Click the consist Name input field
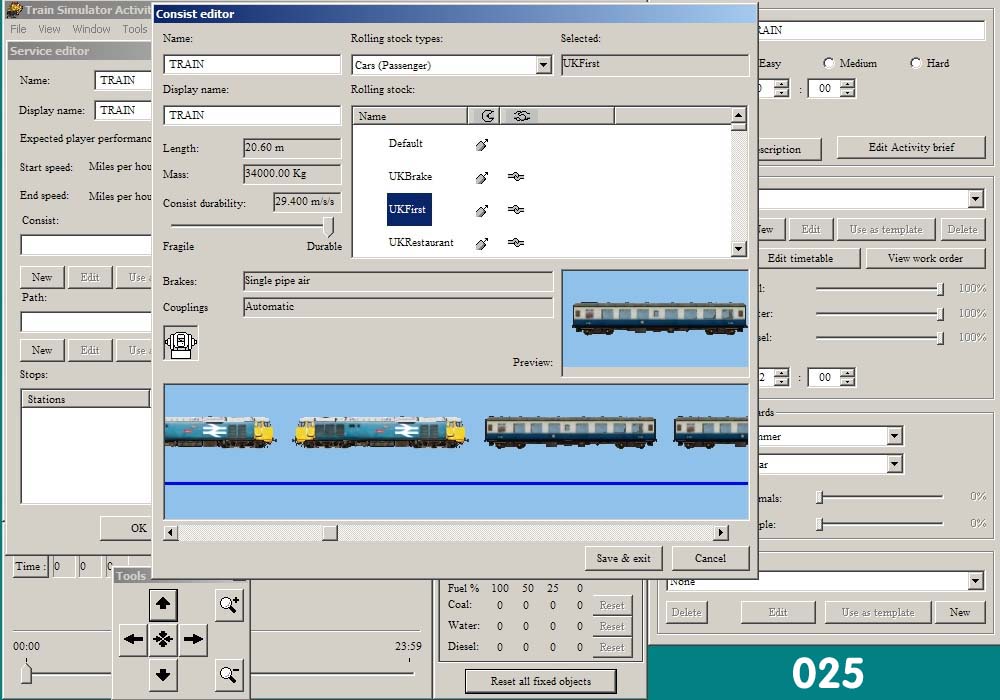This screenshot has height=700, width=1000. tap(252, 64)
